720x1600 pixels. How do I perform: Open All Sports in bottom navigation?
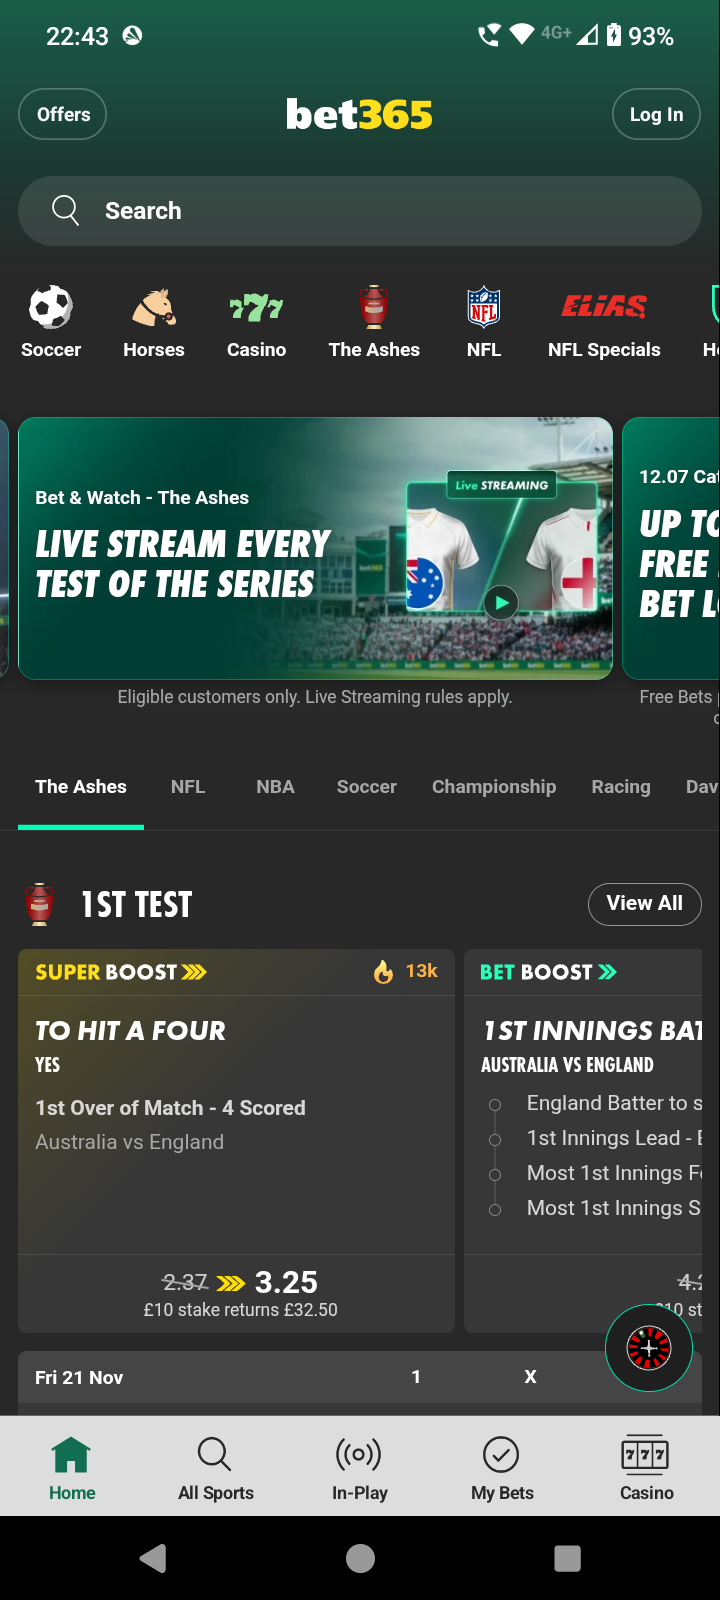pyautogui.click(x=215, y=1468)
